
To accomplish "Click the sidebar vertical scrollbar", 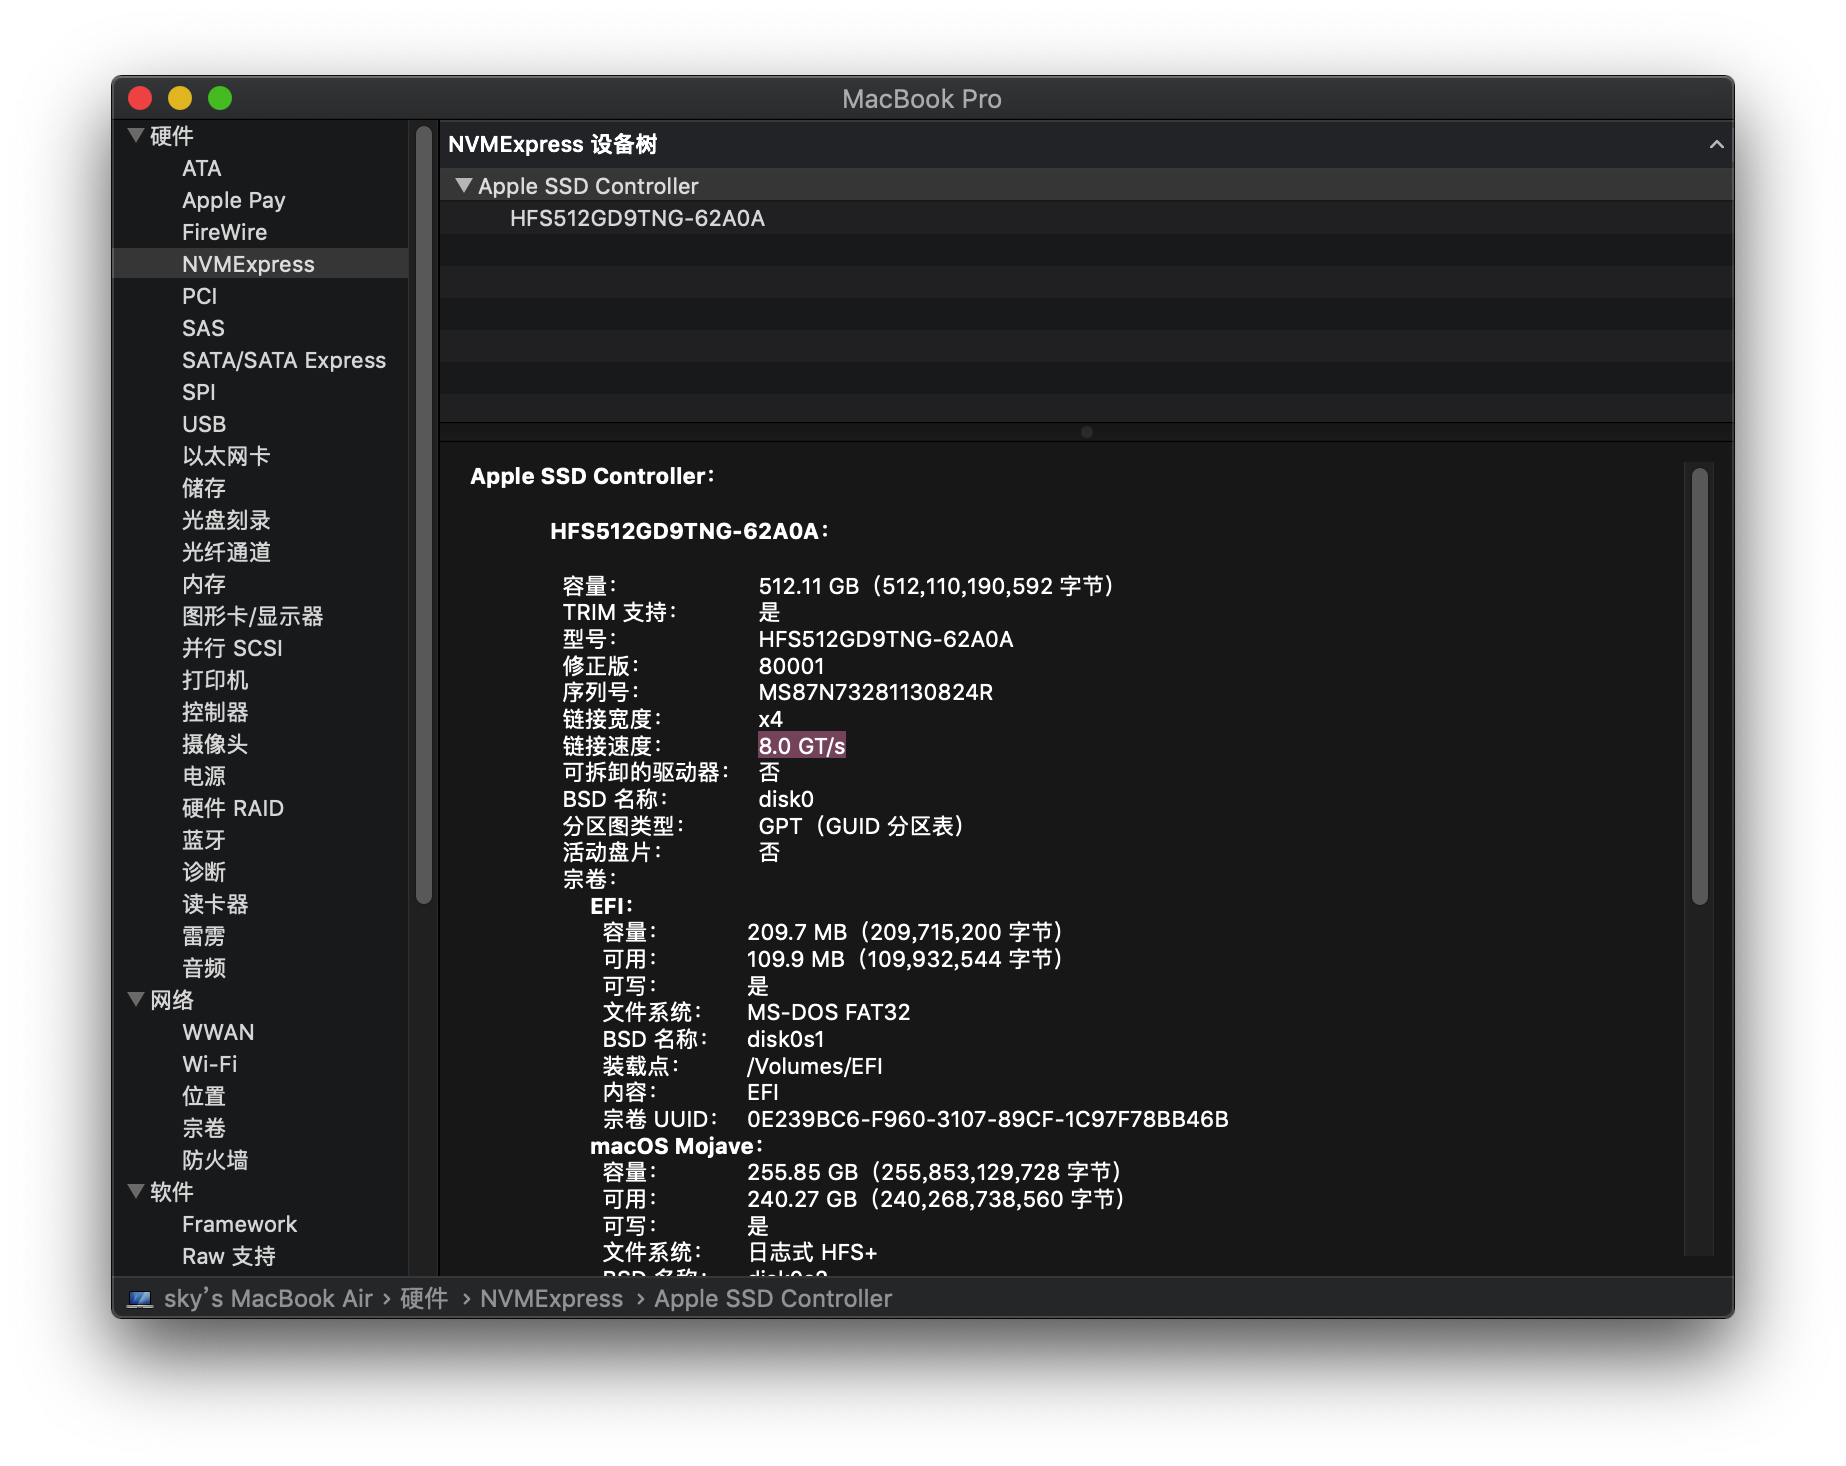I will coord(424,515).
